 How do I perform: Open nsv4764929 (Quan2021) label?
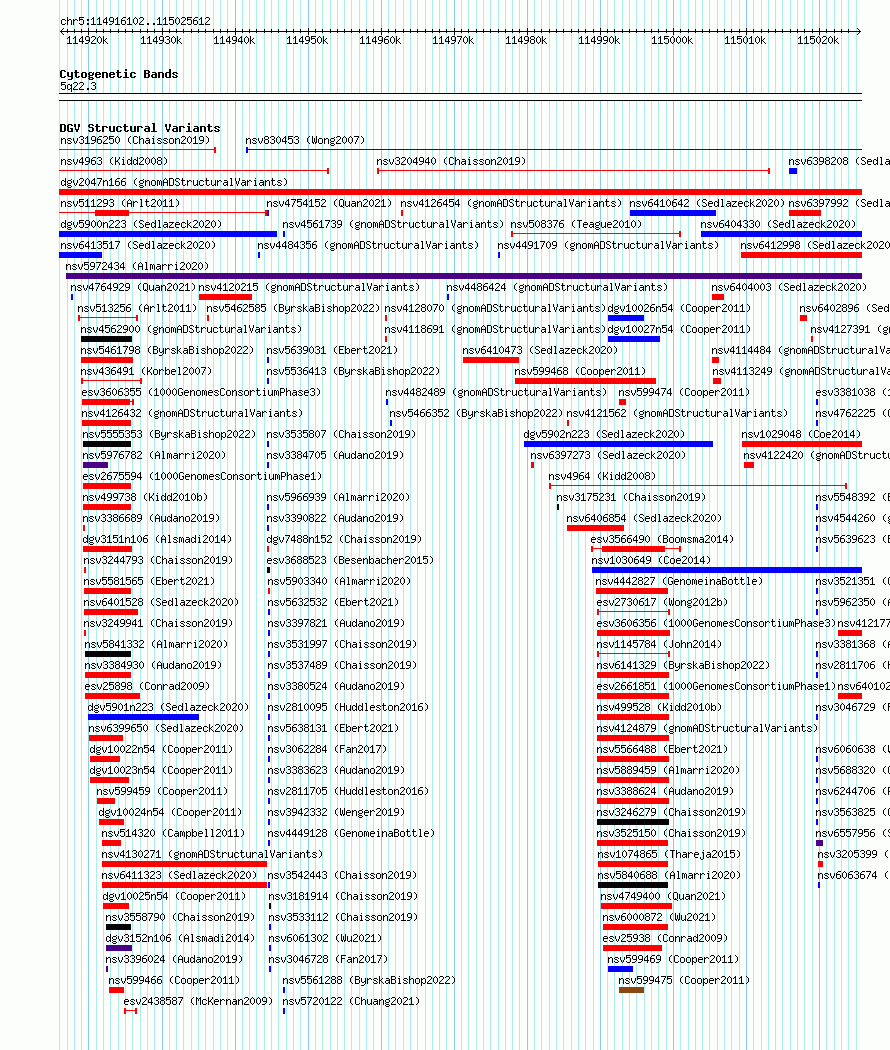pyautogui.click(x=133, y=287)
